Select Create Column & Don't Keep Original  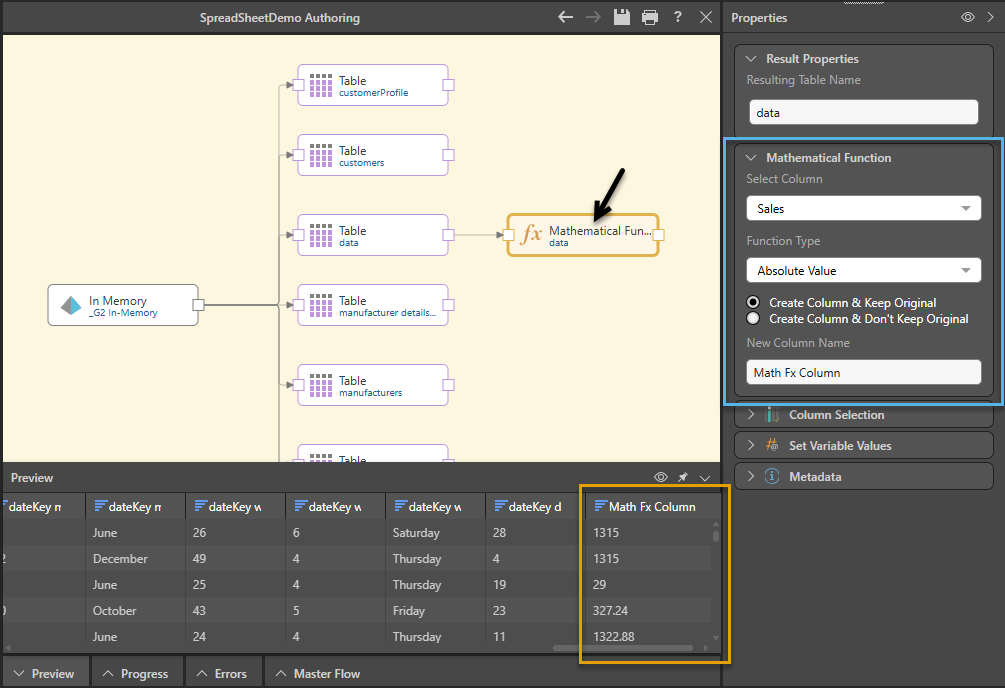753,319
